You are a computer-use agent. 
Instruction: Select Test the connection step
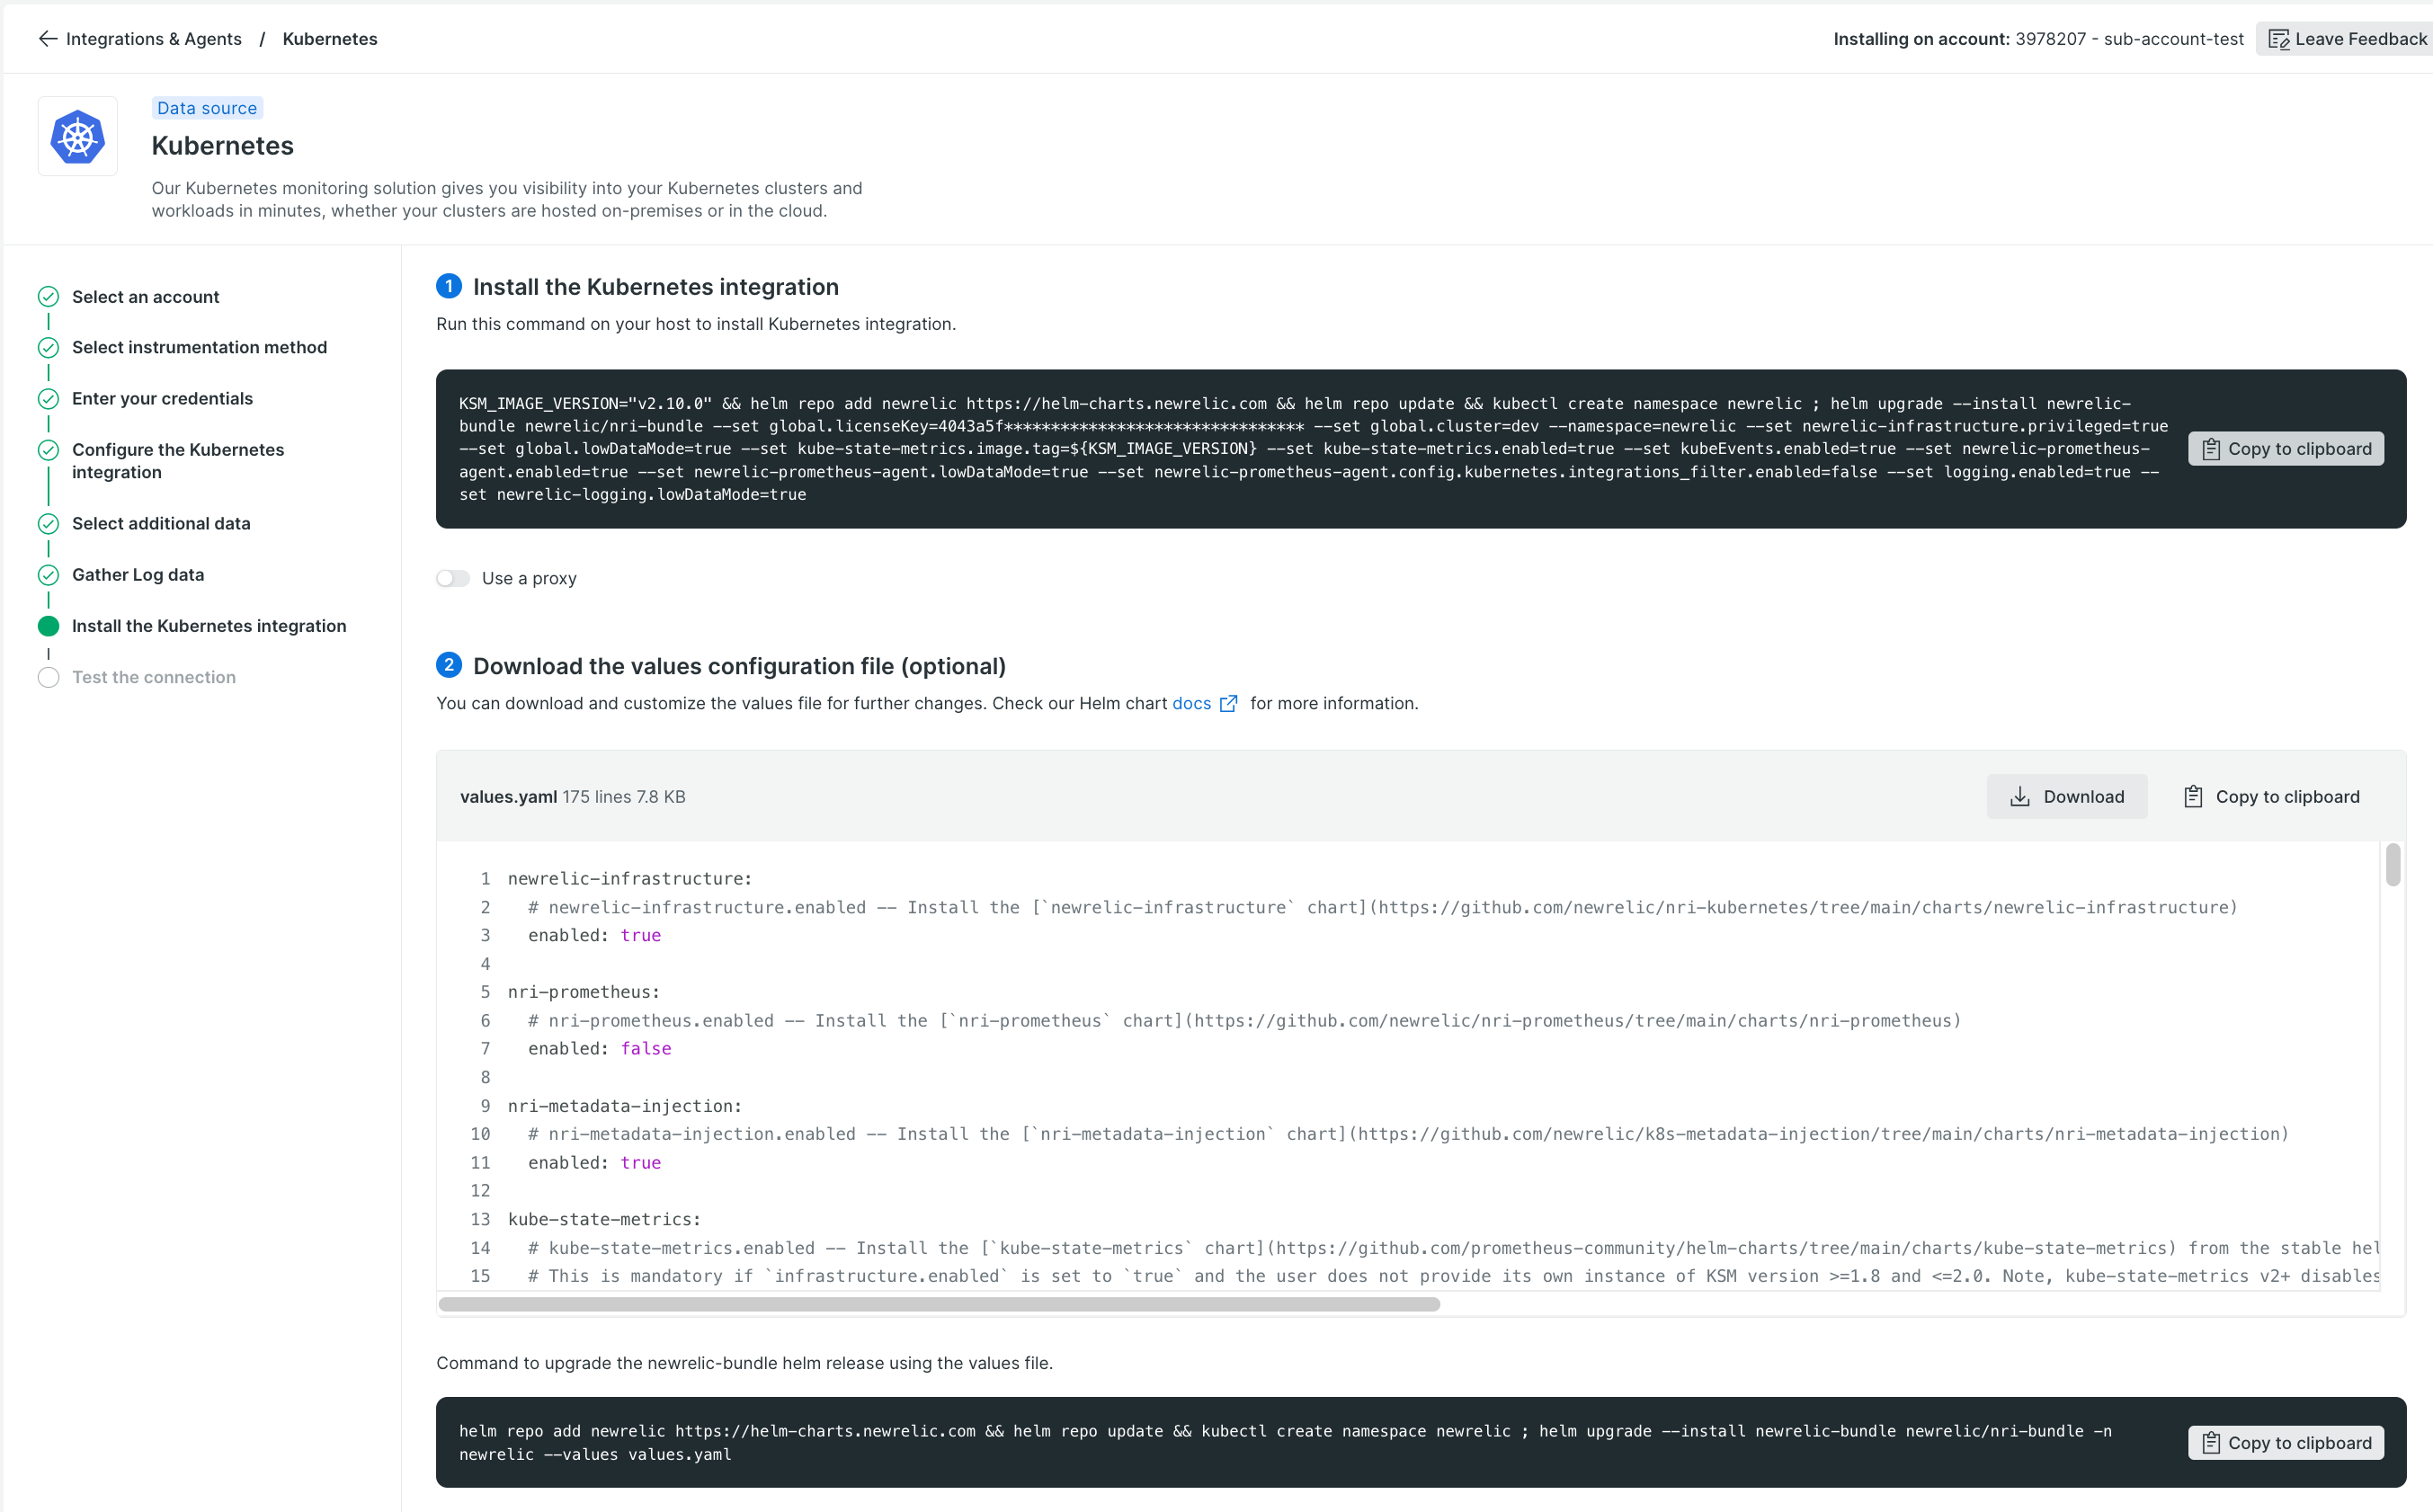coord(154,677)
